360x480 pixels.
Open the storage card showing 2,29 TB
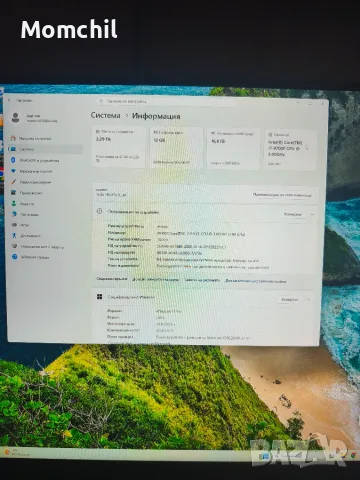click(x=118, y=147)
